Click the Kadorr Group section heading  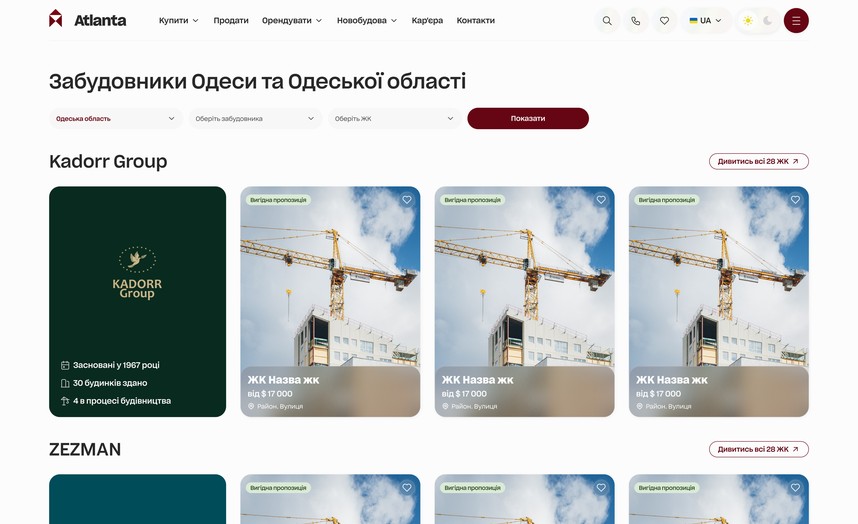tap(108, 162)
